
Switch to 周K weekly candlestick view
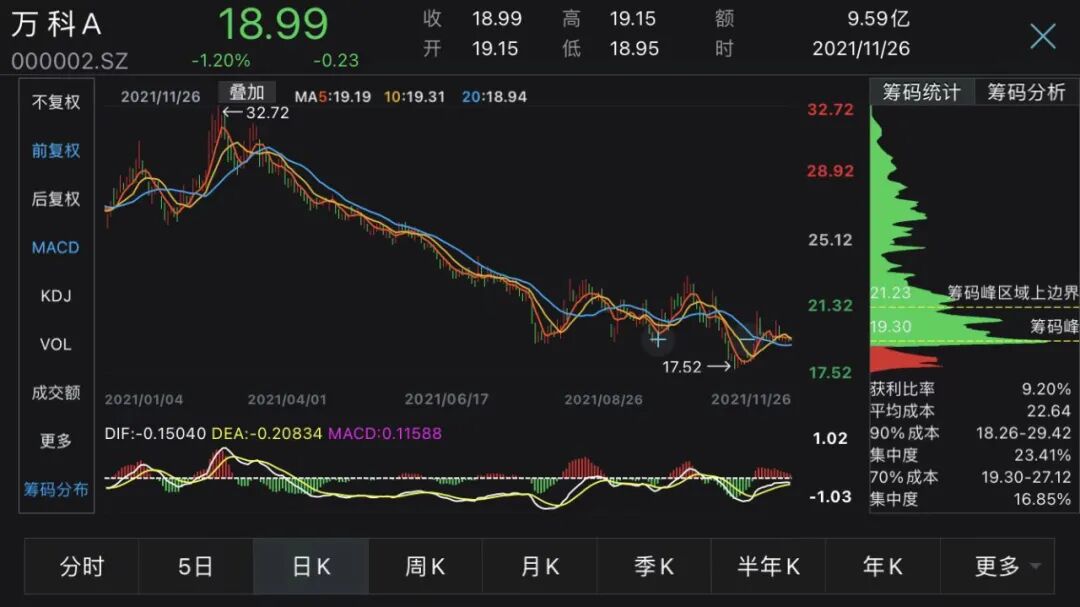[425, 566]
